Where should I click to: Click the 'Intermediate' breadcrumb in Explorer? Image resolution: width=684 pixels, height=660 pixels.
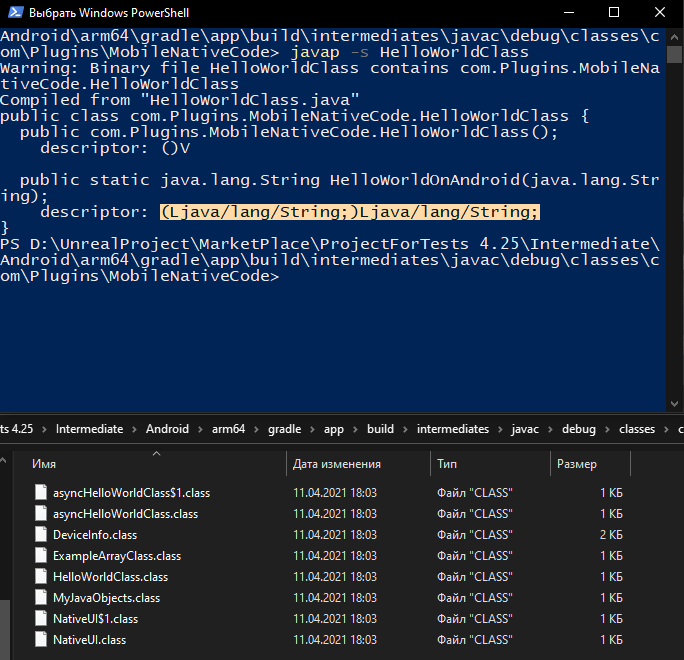pos(89,429)
